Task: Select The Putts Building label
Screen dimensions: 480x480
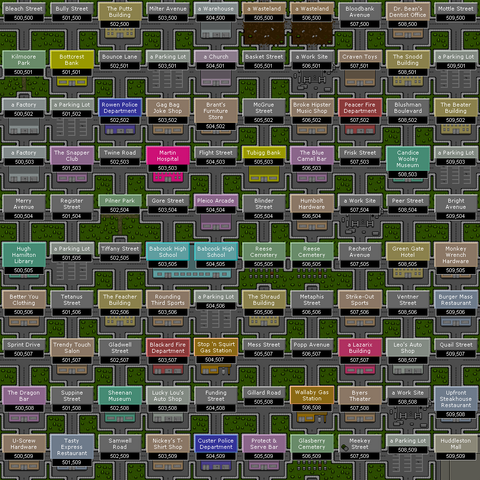Action: [120, 12]
